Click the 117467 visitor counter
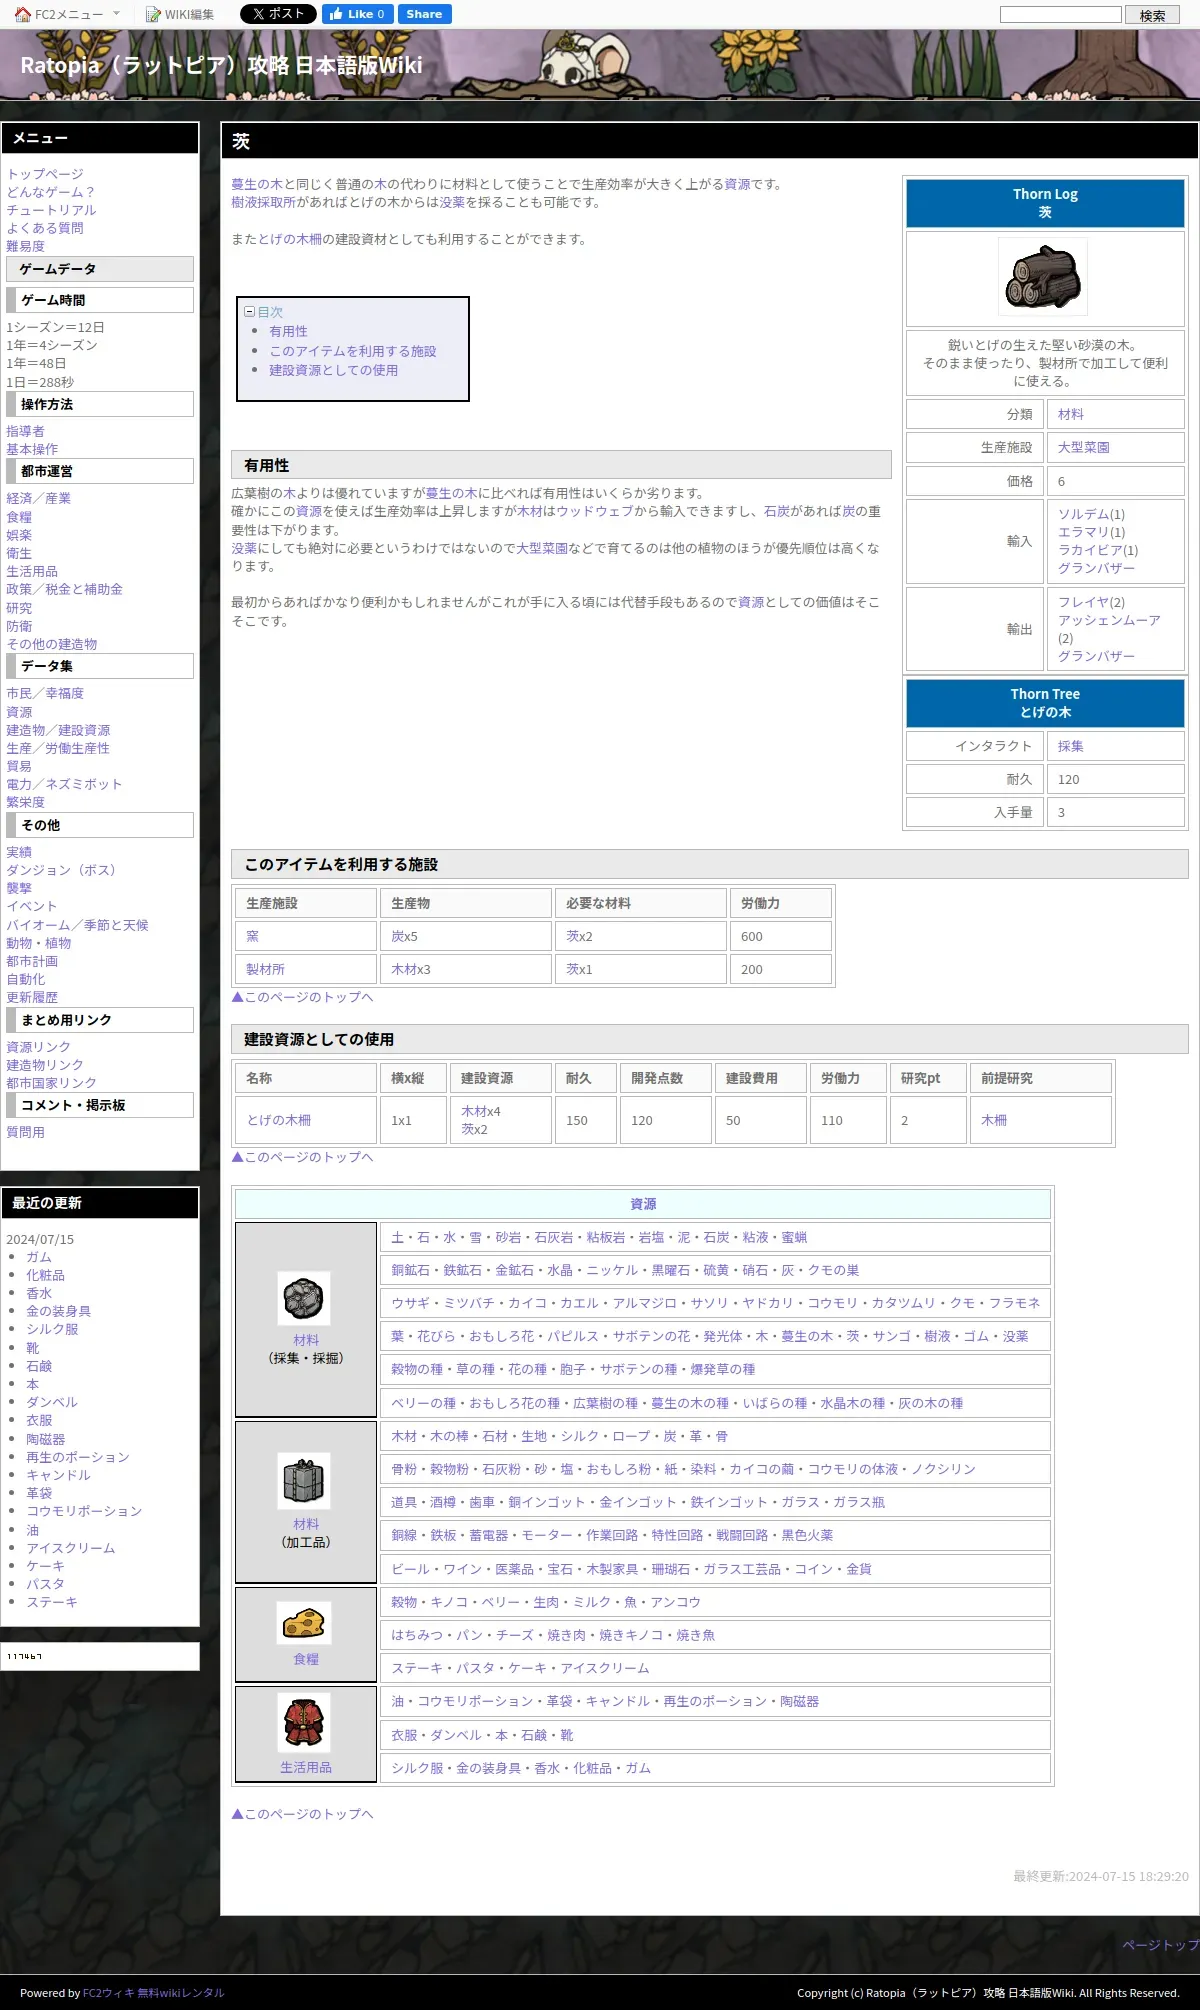The image size is (1200, 2010). click(x=25, y=1656)
